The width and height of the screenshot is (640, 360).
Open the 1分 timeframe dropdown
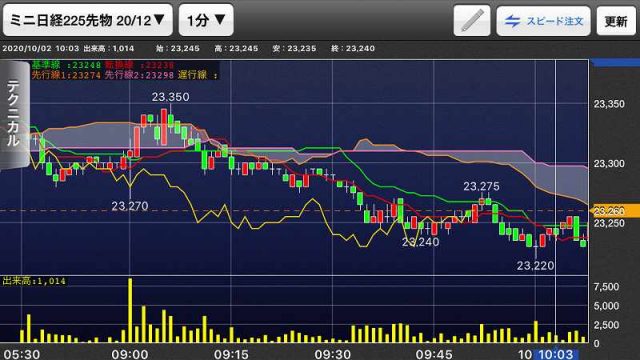[x=206, y=20]
